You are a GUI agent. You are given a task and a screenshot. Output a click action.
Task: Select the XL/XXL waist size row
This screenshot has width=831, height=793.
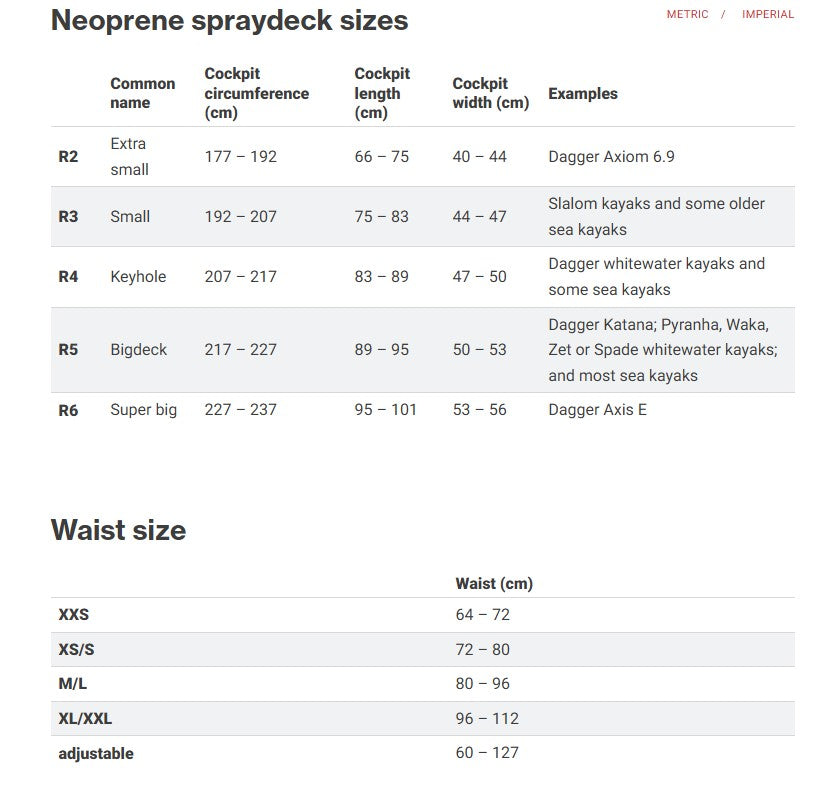(x=84, y=719)
